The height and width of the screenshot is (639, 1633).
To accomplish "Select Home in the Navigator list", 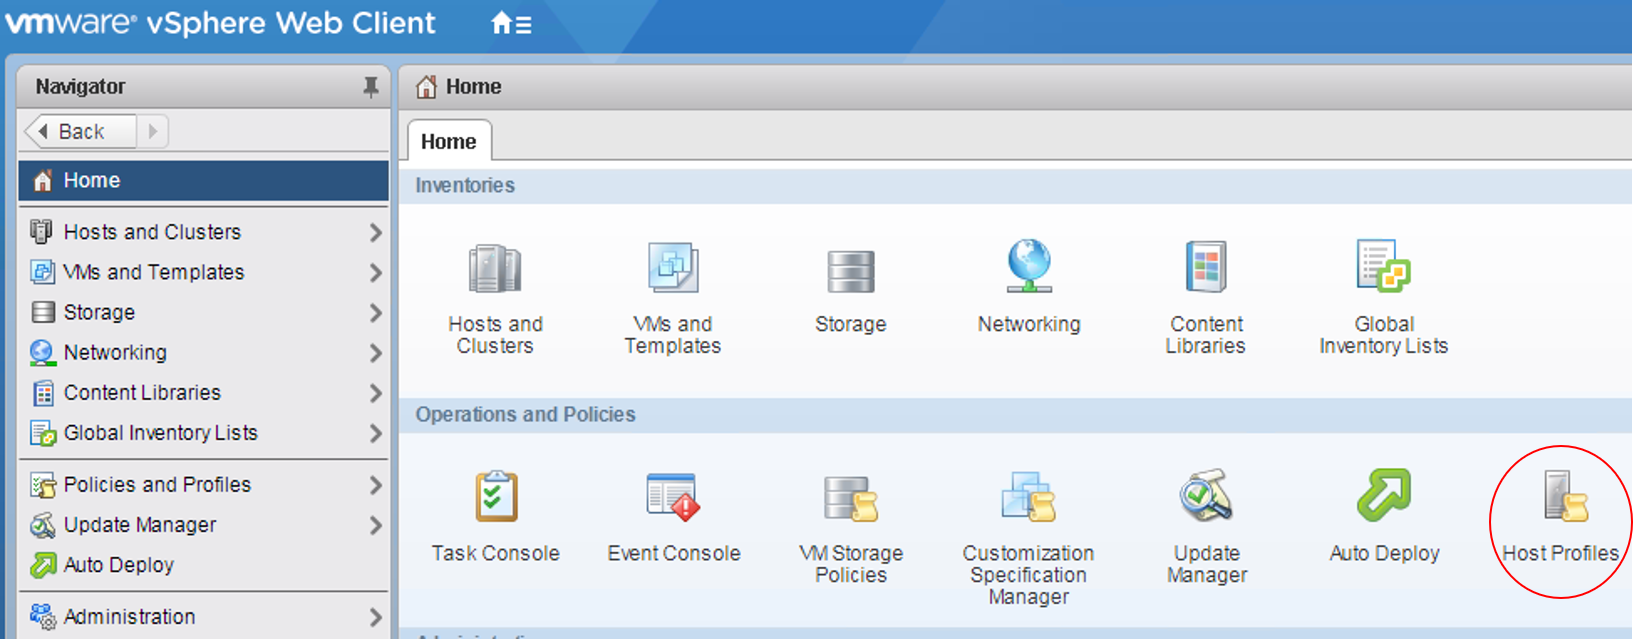I will (204, 180).
